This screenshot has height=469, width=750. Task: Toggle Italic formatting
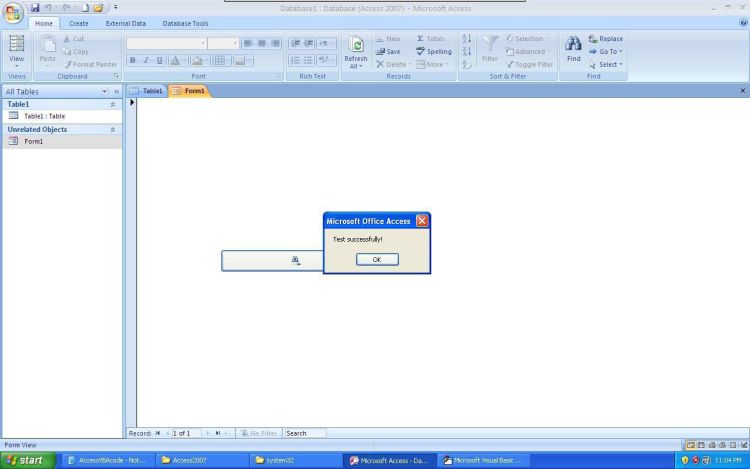click(x=146, y=60)
